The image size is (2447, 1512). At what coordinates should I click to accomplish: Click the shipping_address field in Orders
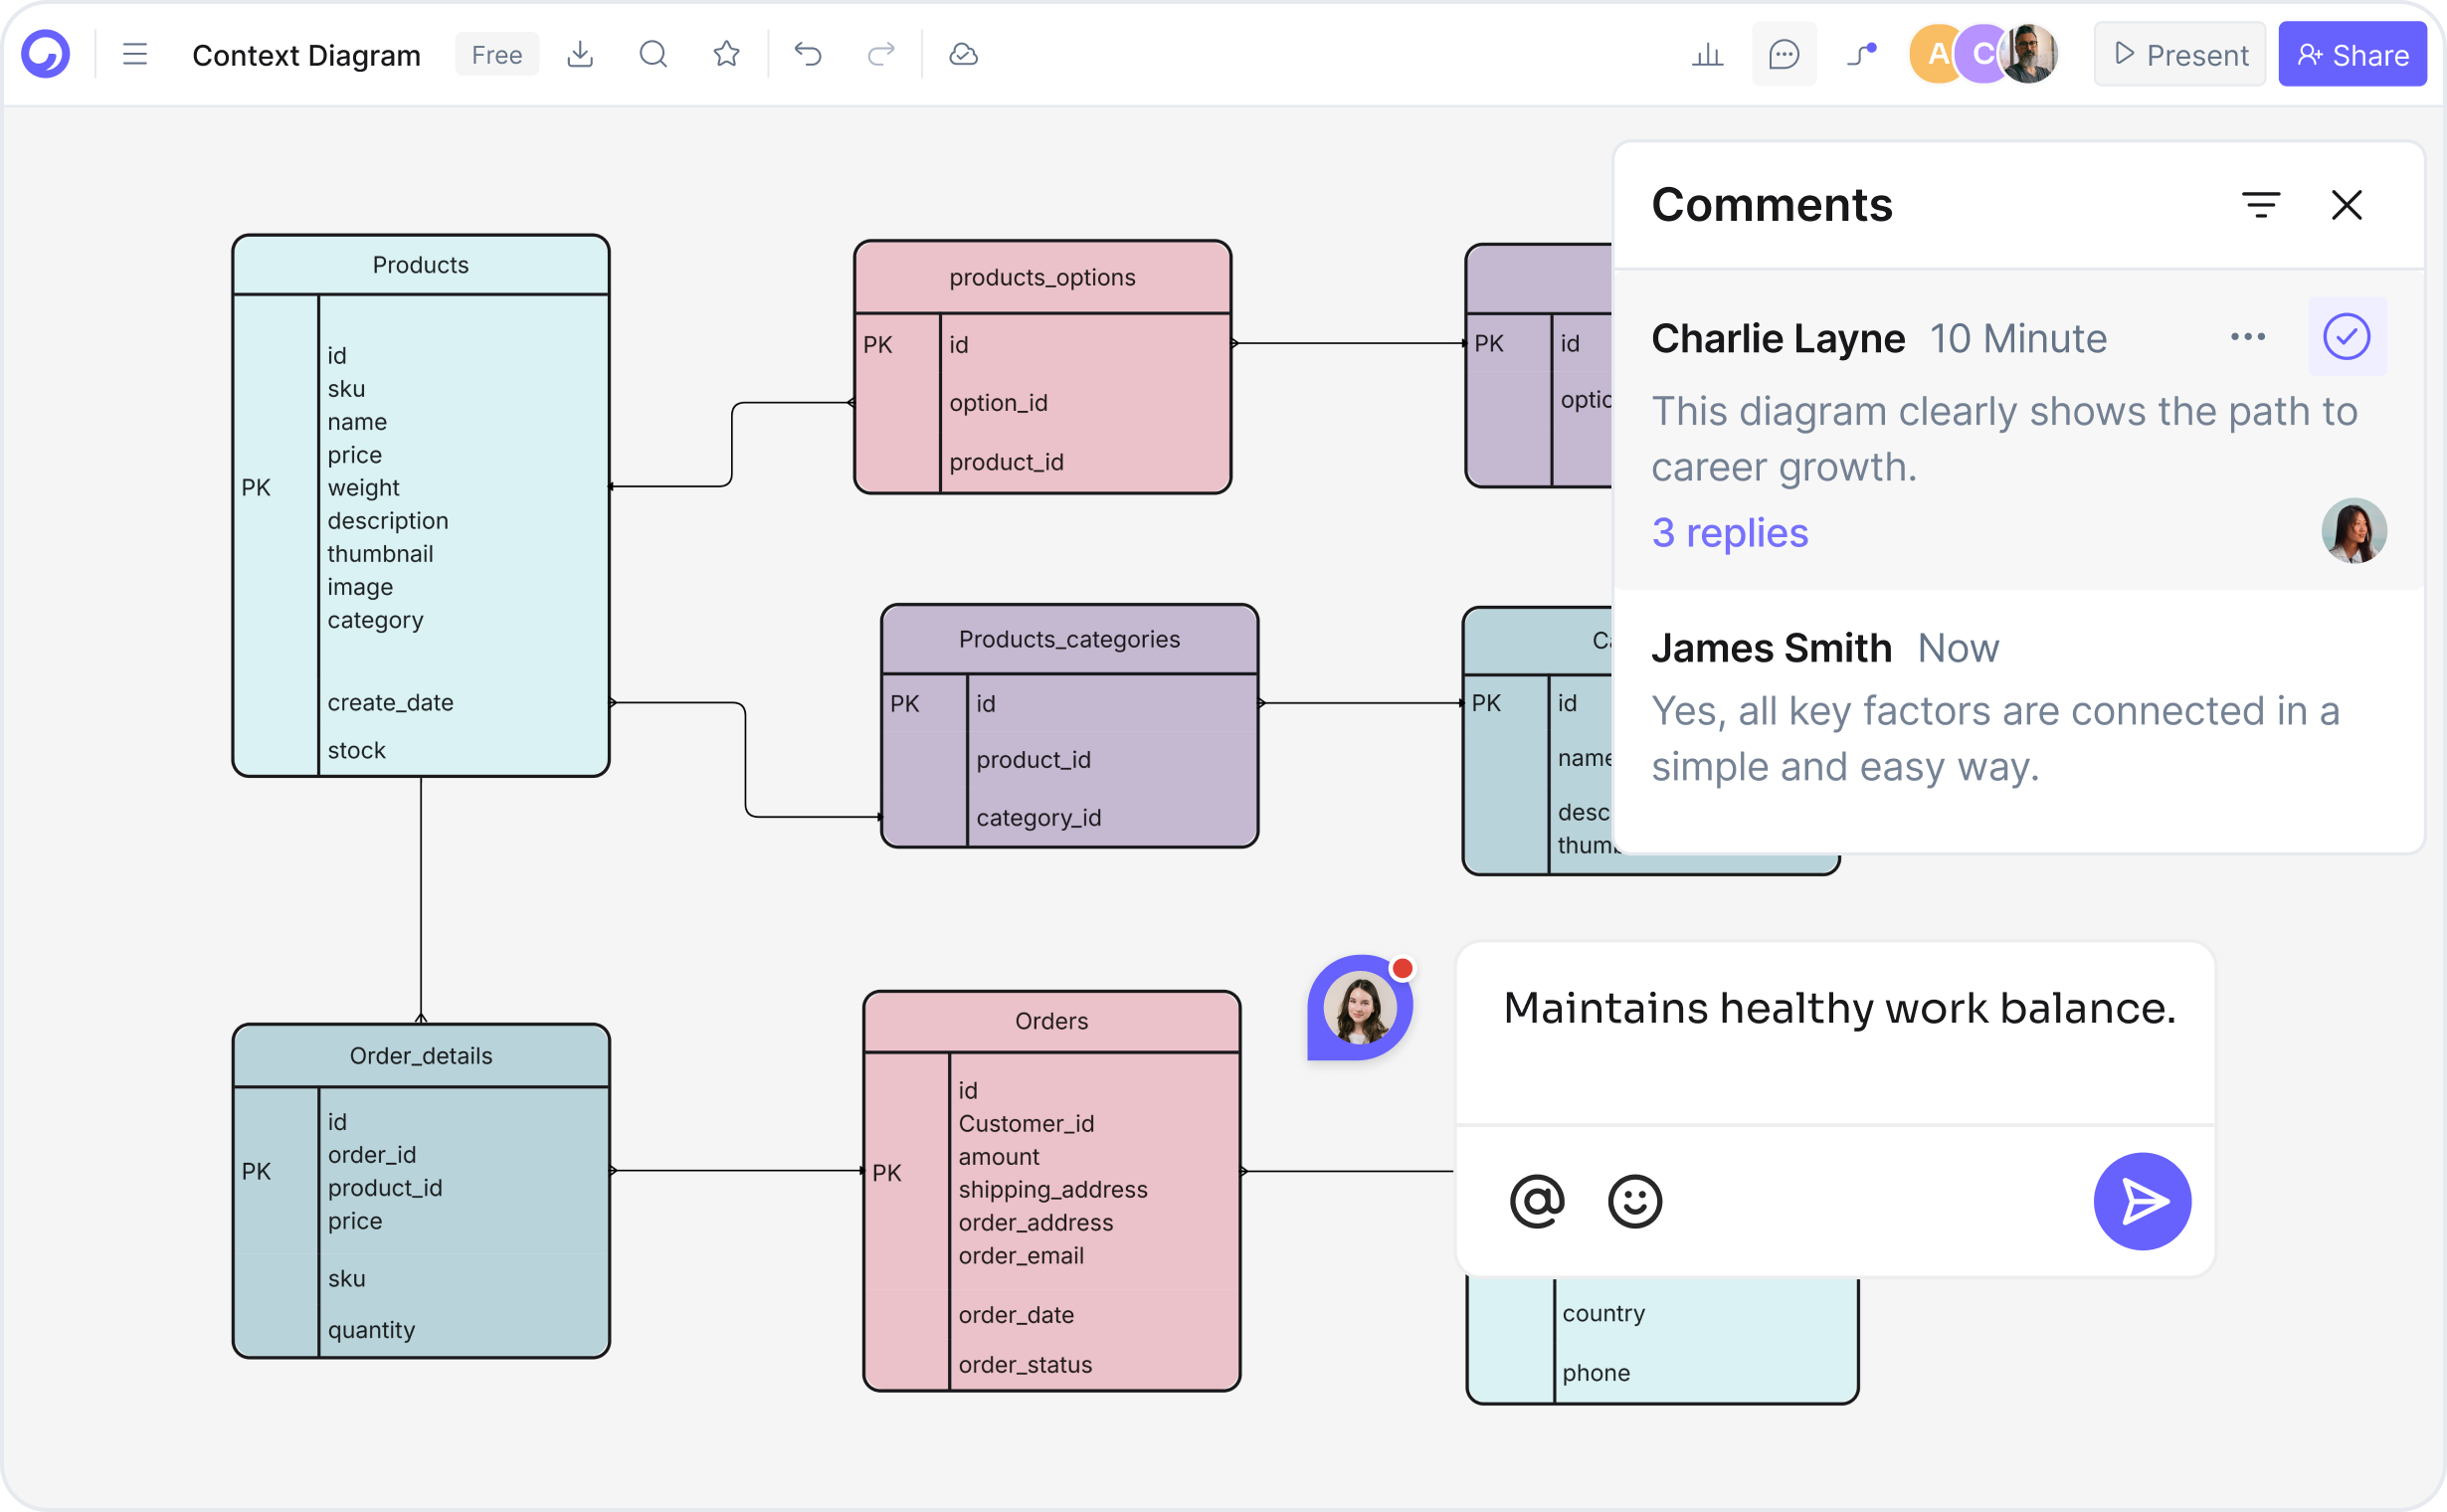(x=1052, y=1189)
